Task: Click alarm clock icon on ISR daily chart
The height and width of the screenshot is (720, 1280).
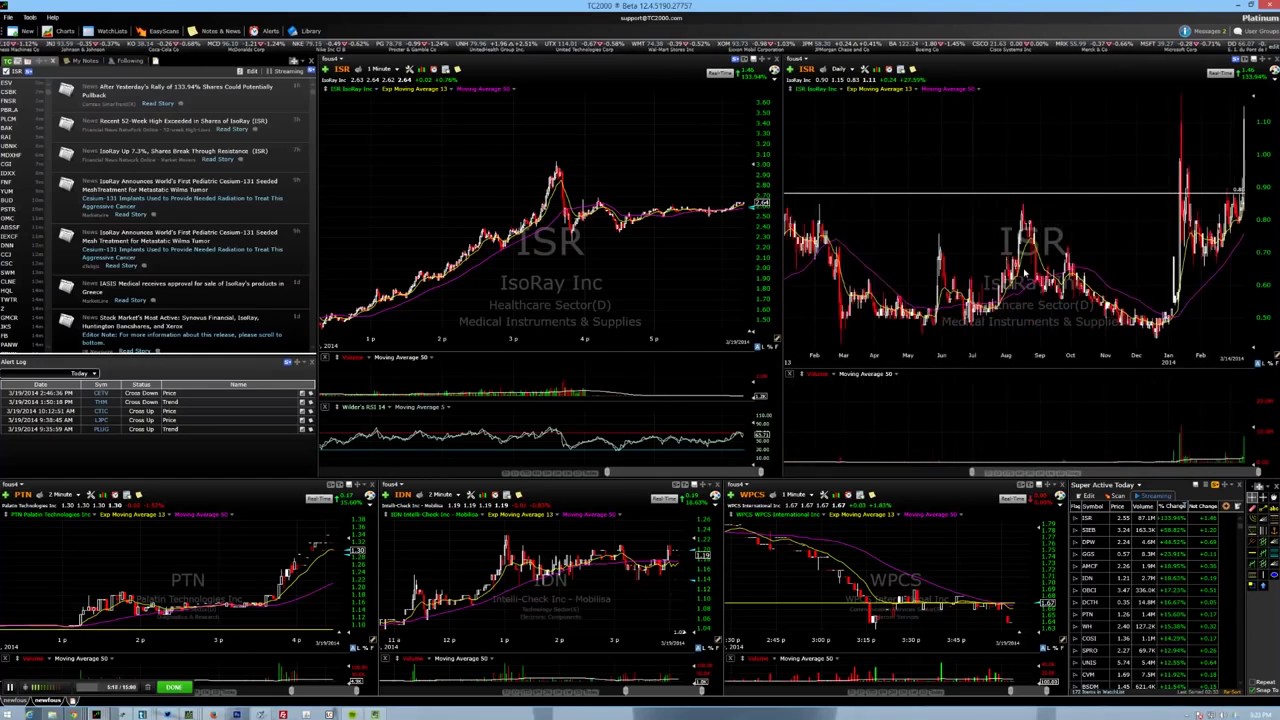Action: tap(889, 69)
